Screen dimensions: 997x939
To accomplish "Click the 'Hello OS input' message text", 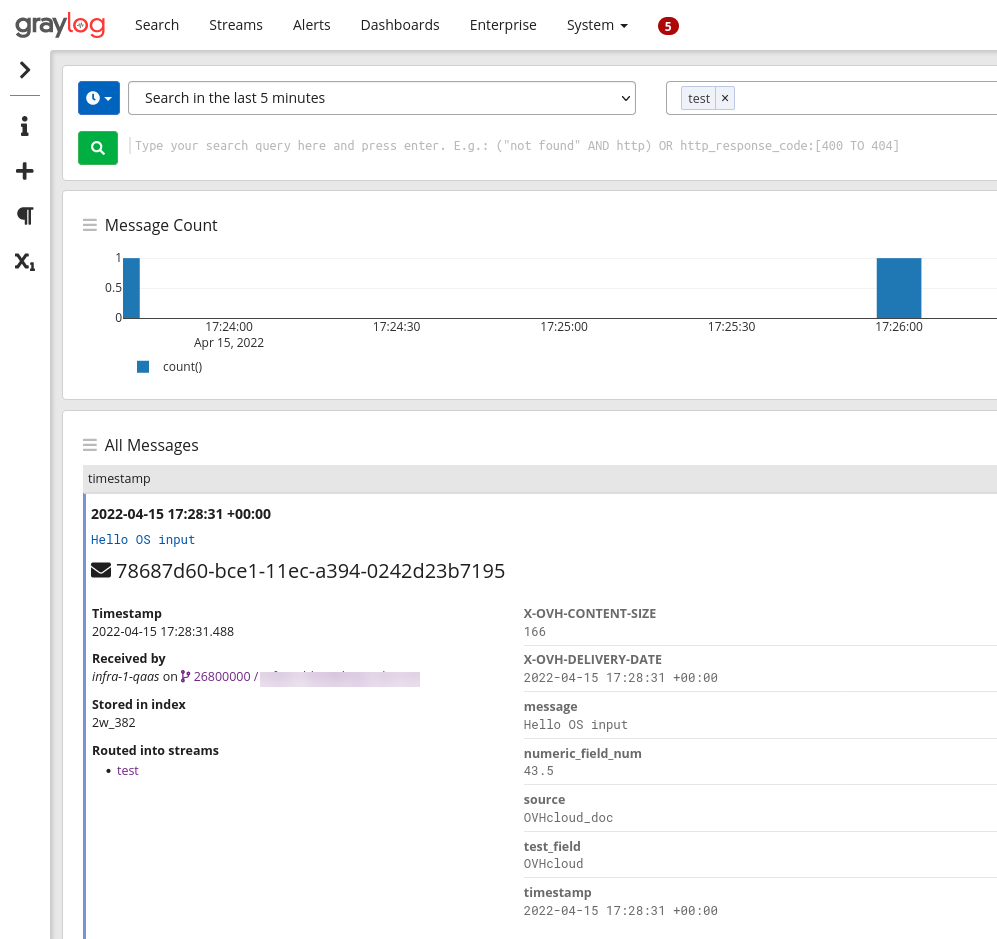I will click(143, 540).
